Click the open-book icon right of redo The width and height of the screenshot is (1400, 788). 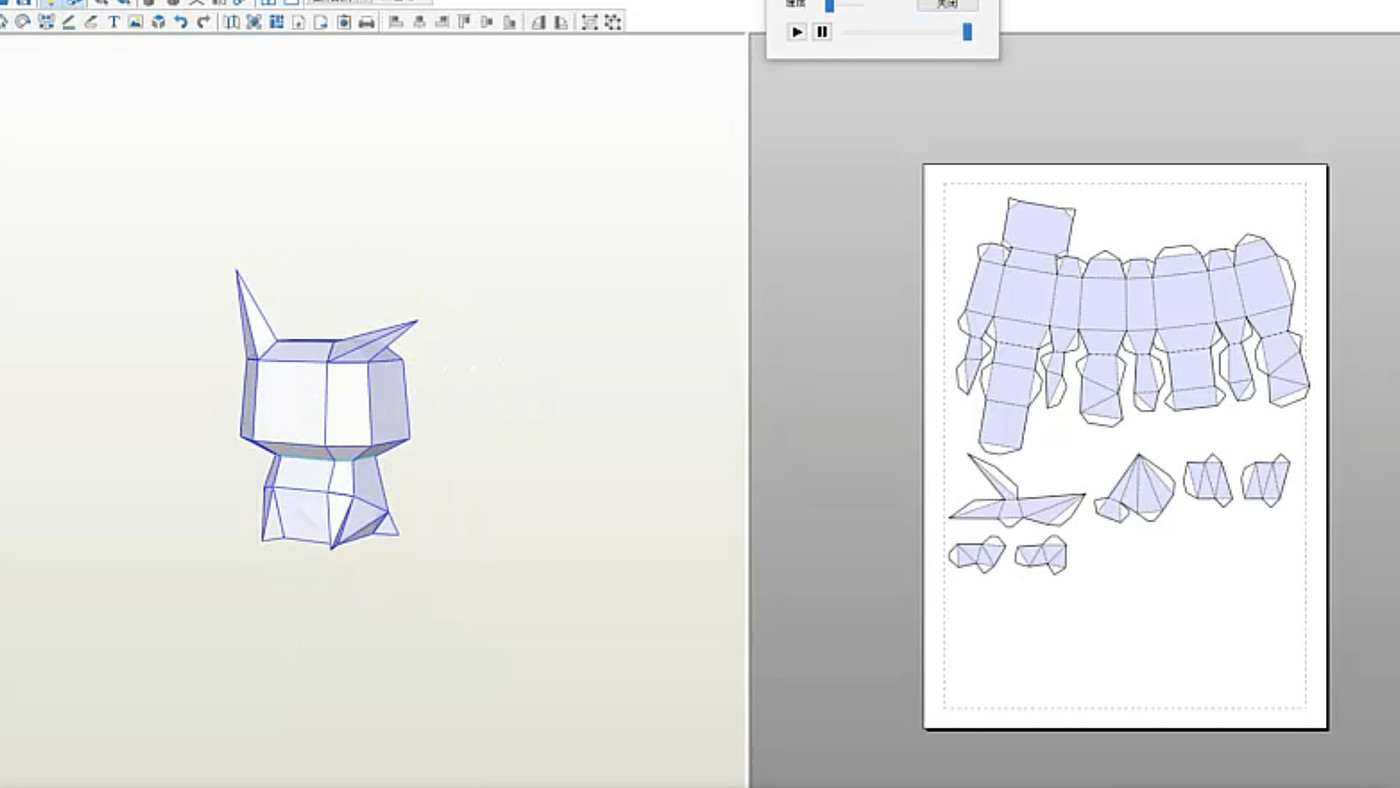coord(231,22)
